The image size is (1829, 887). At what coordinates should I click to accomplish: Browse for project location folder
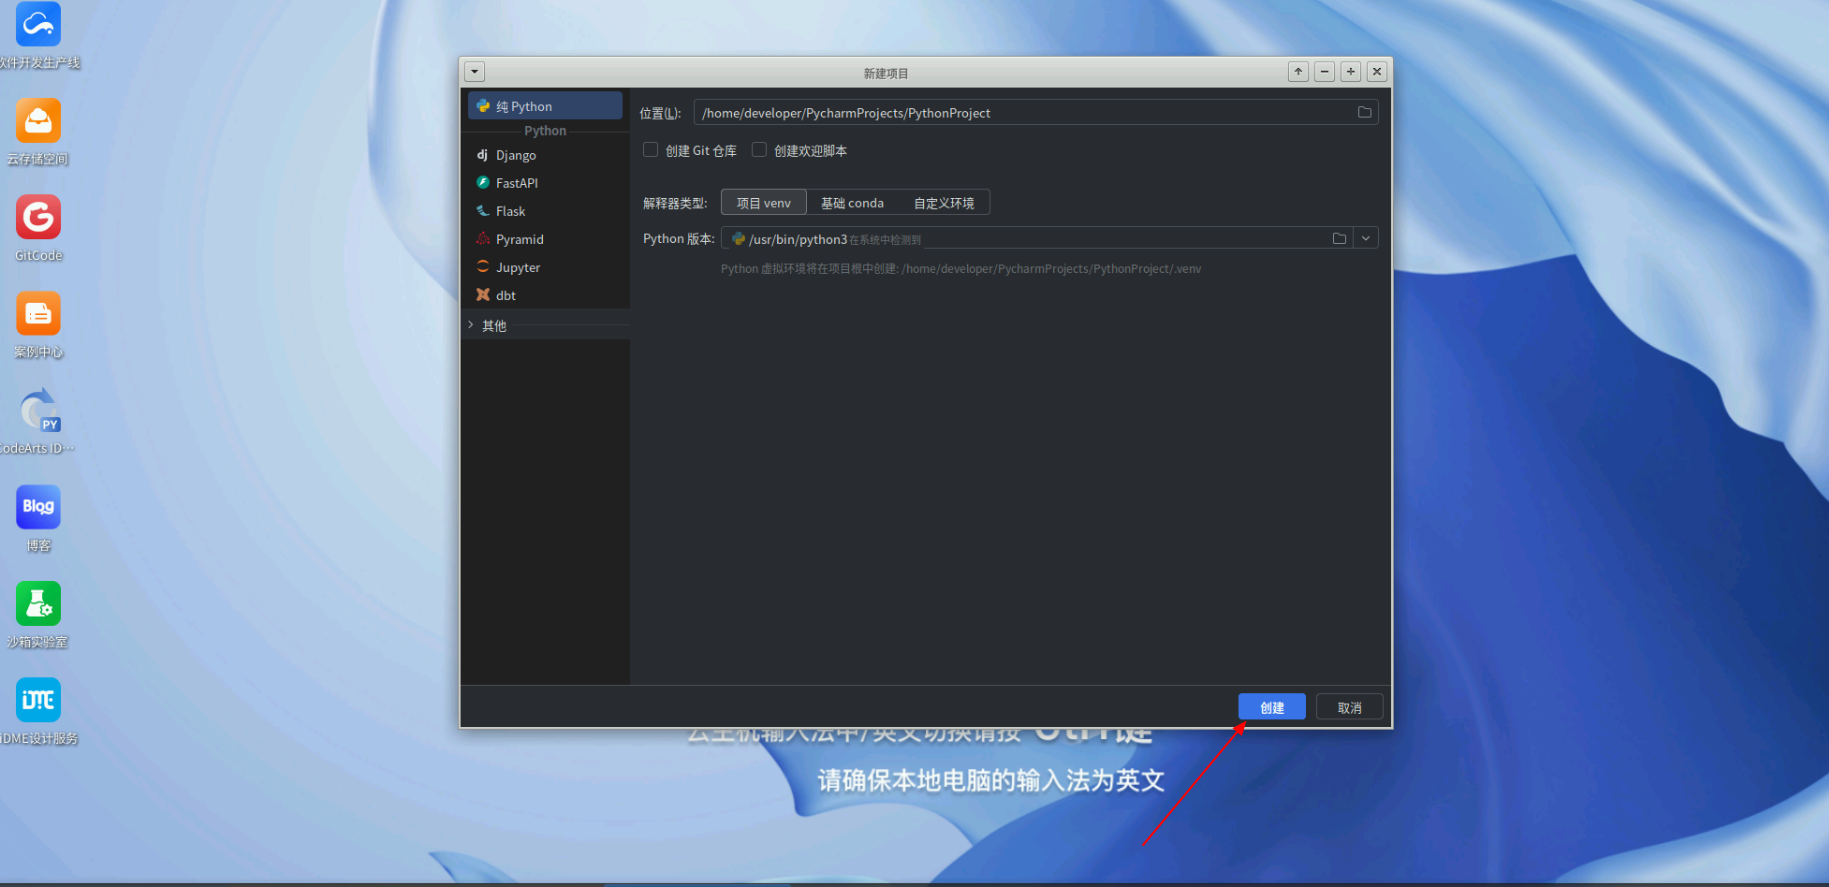click(x=1364, y=112)
